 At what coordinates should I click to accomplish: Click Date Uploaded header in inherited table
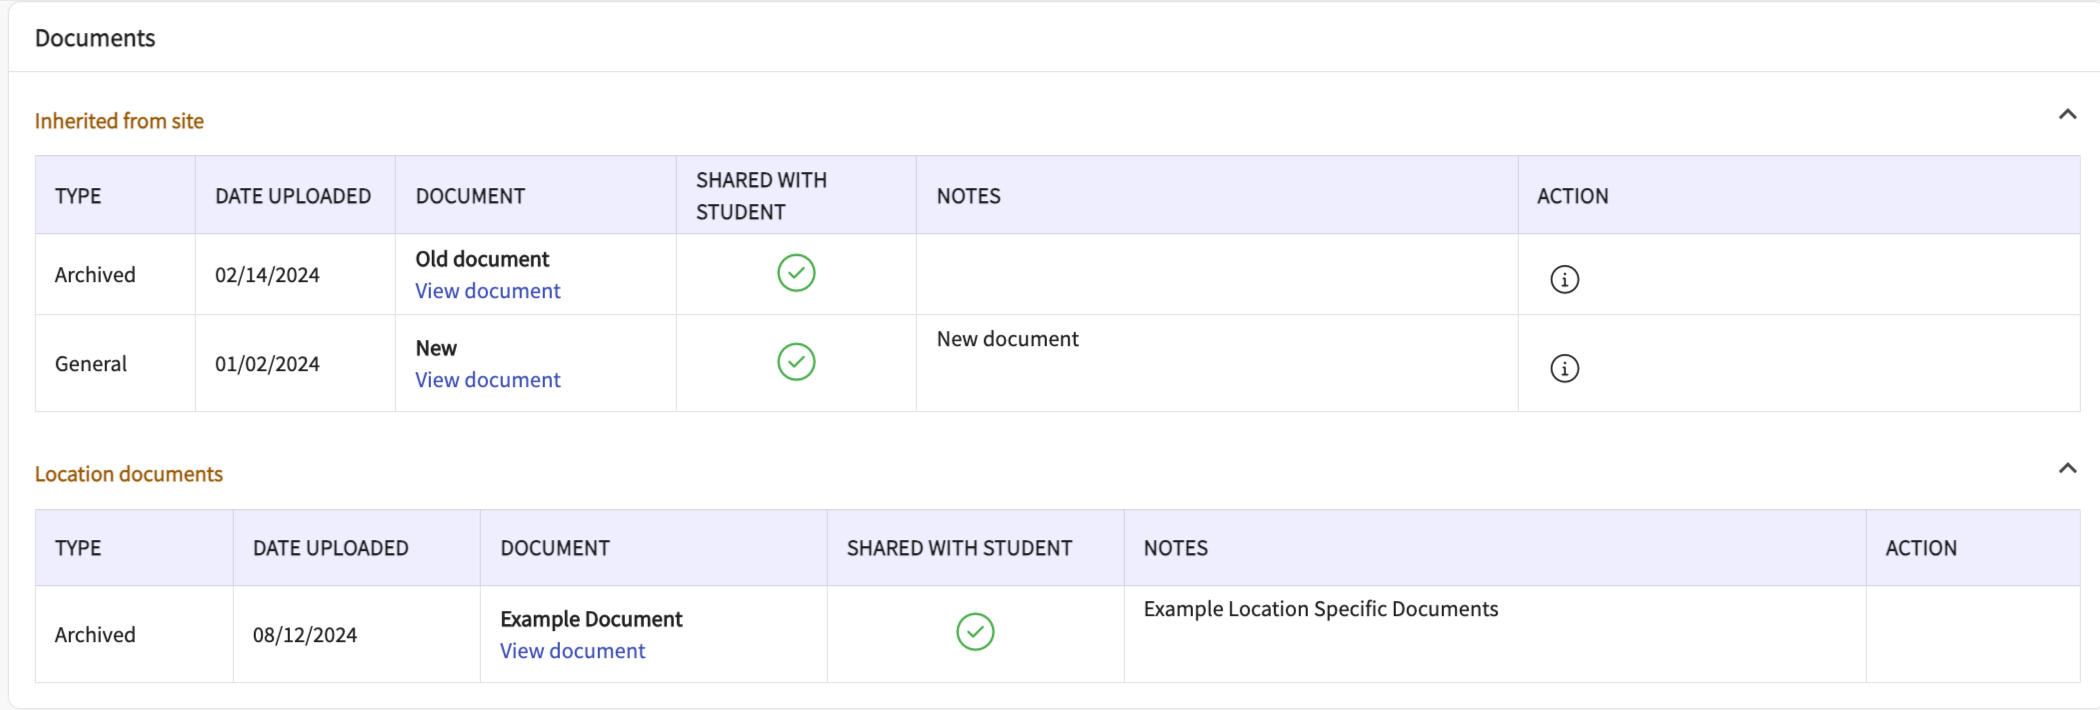click(293, 196)
